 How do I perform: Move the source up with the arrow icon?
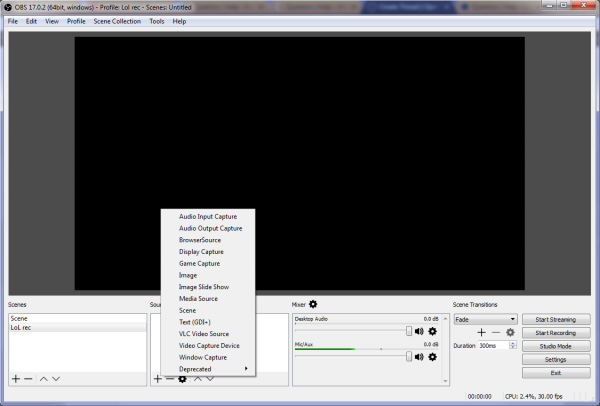(197, 379)
